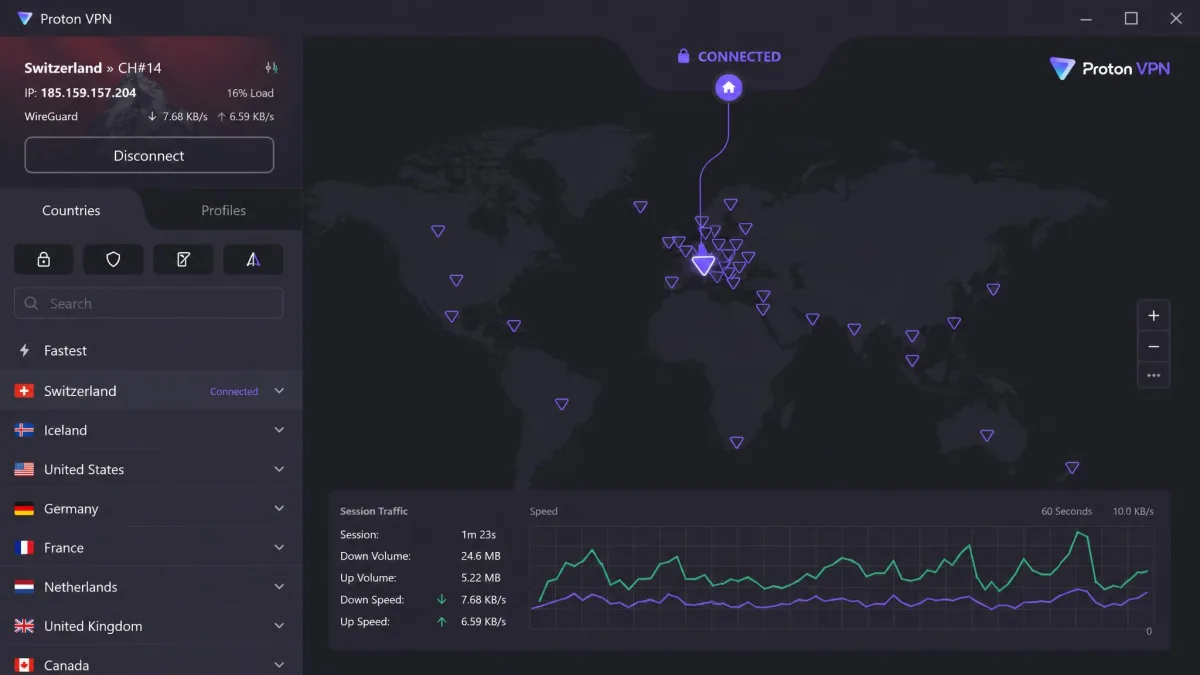Screen dimensions: 1200x675
Task: Click the home icon under CONNECTED
Action: pyautogui.click(x=729, y=87)
